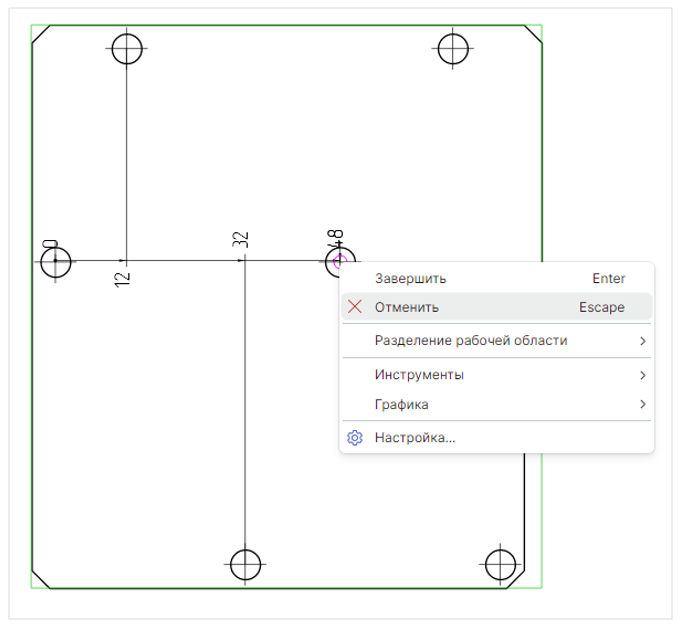
Task: Select the dimension label 32
Action: pos(240,240)
